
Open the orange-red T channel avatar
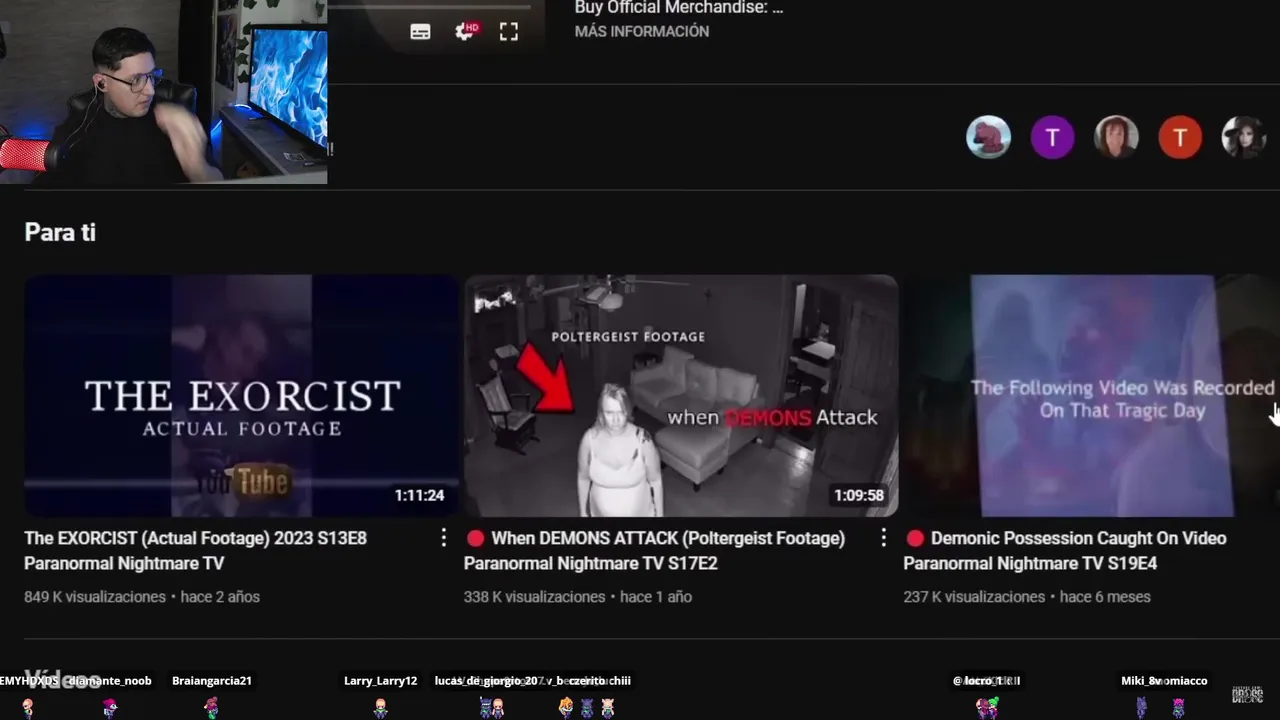click(1180, 137)
